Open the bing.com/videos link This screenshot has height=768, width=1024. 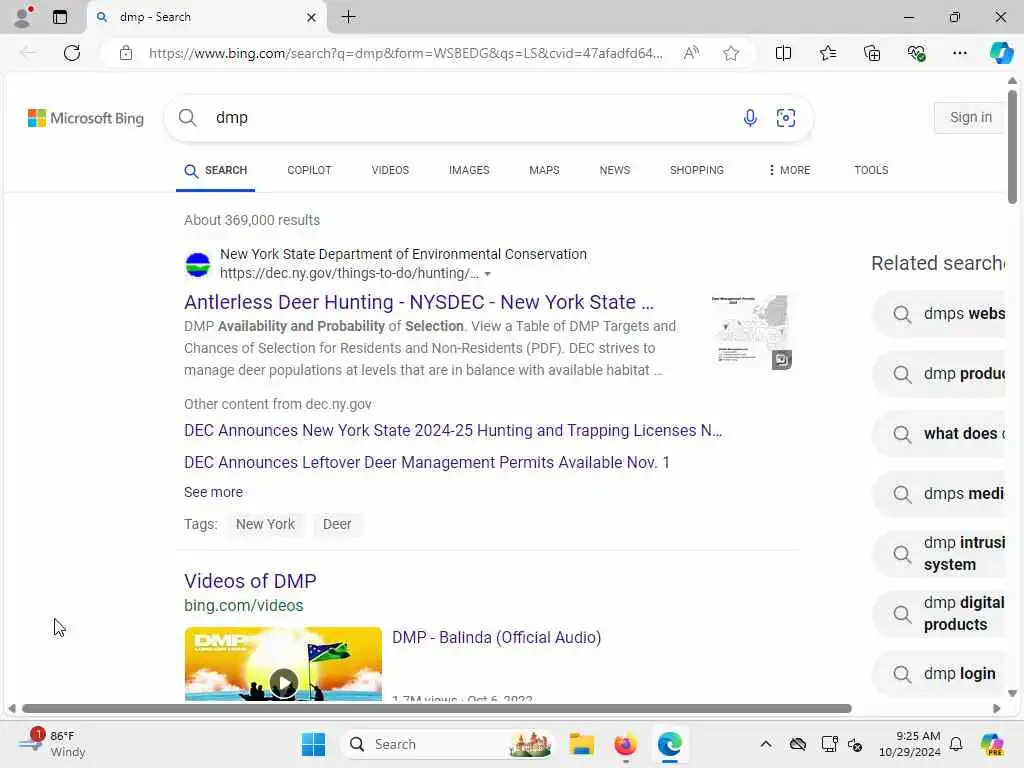[244, 606]
